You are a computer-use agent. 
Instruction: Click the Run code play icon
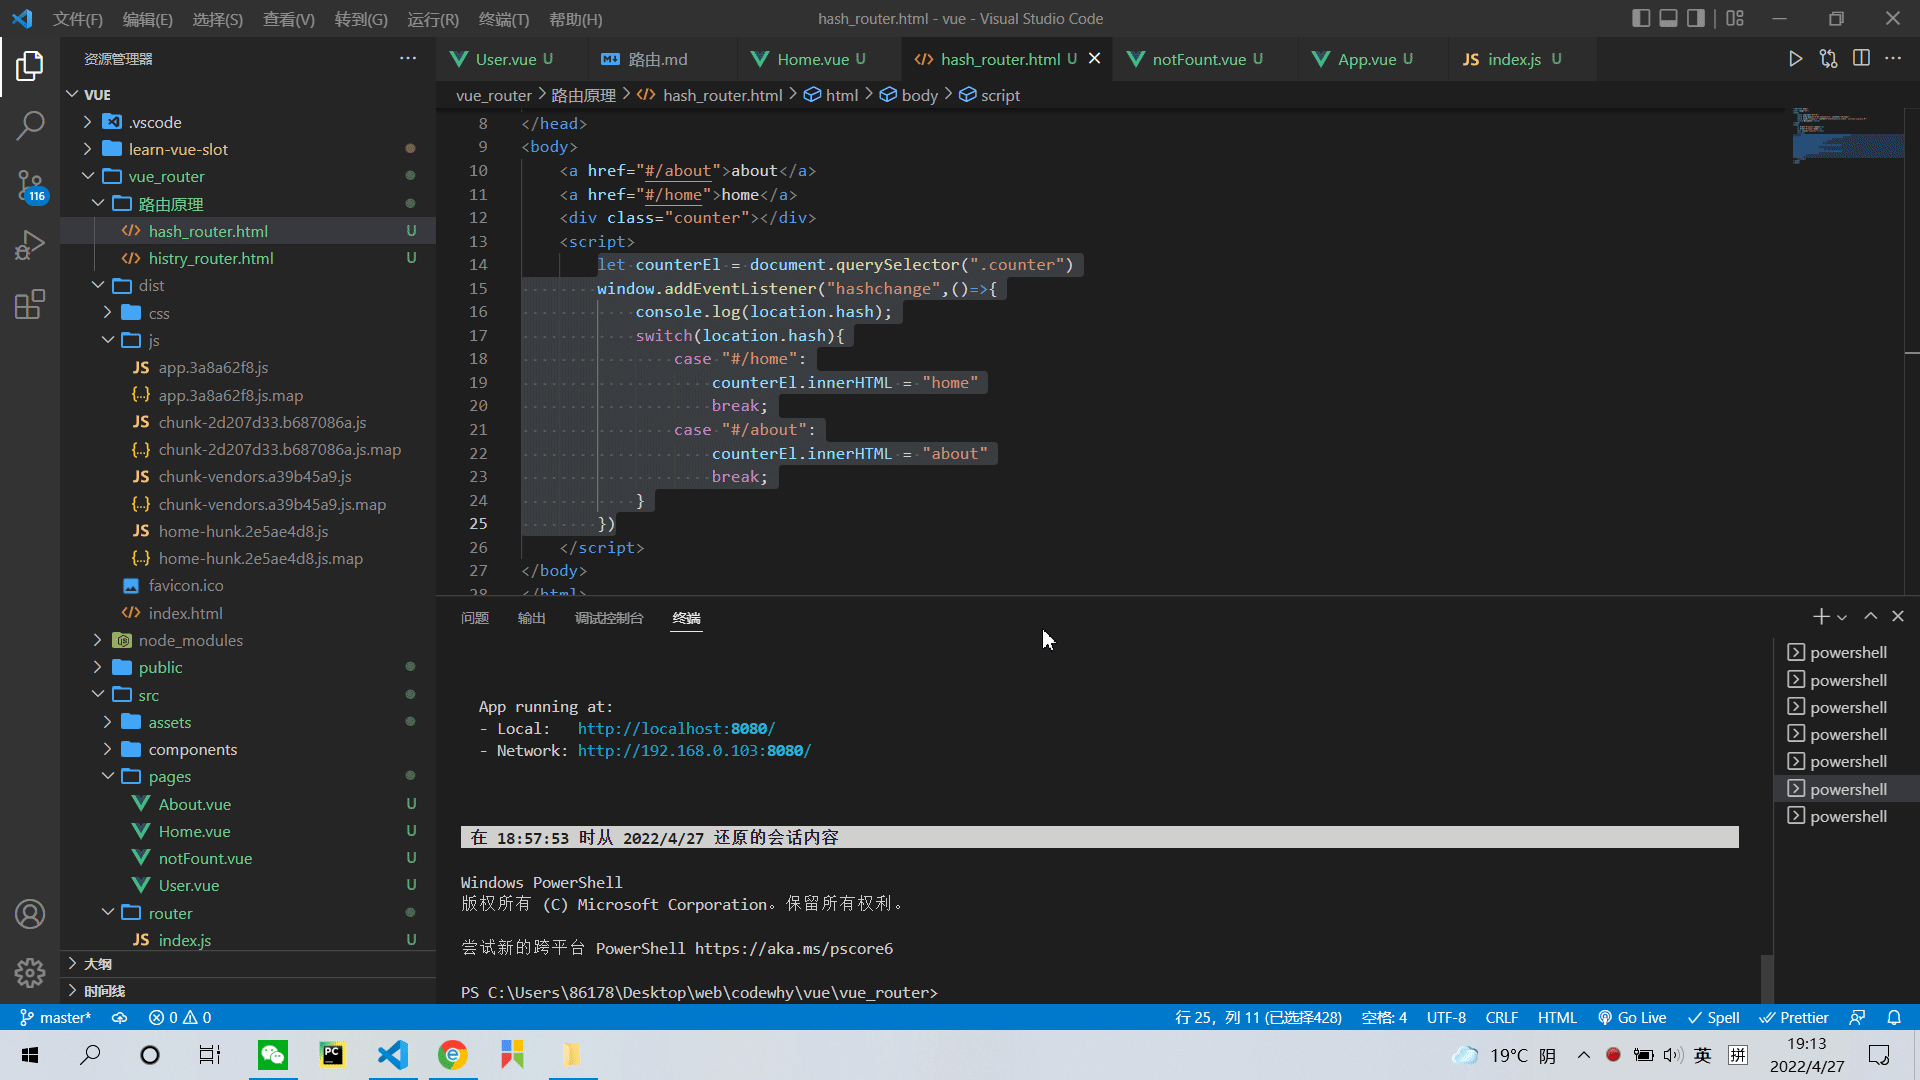pyautogui.click(x=1795, y=59)
